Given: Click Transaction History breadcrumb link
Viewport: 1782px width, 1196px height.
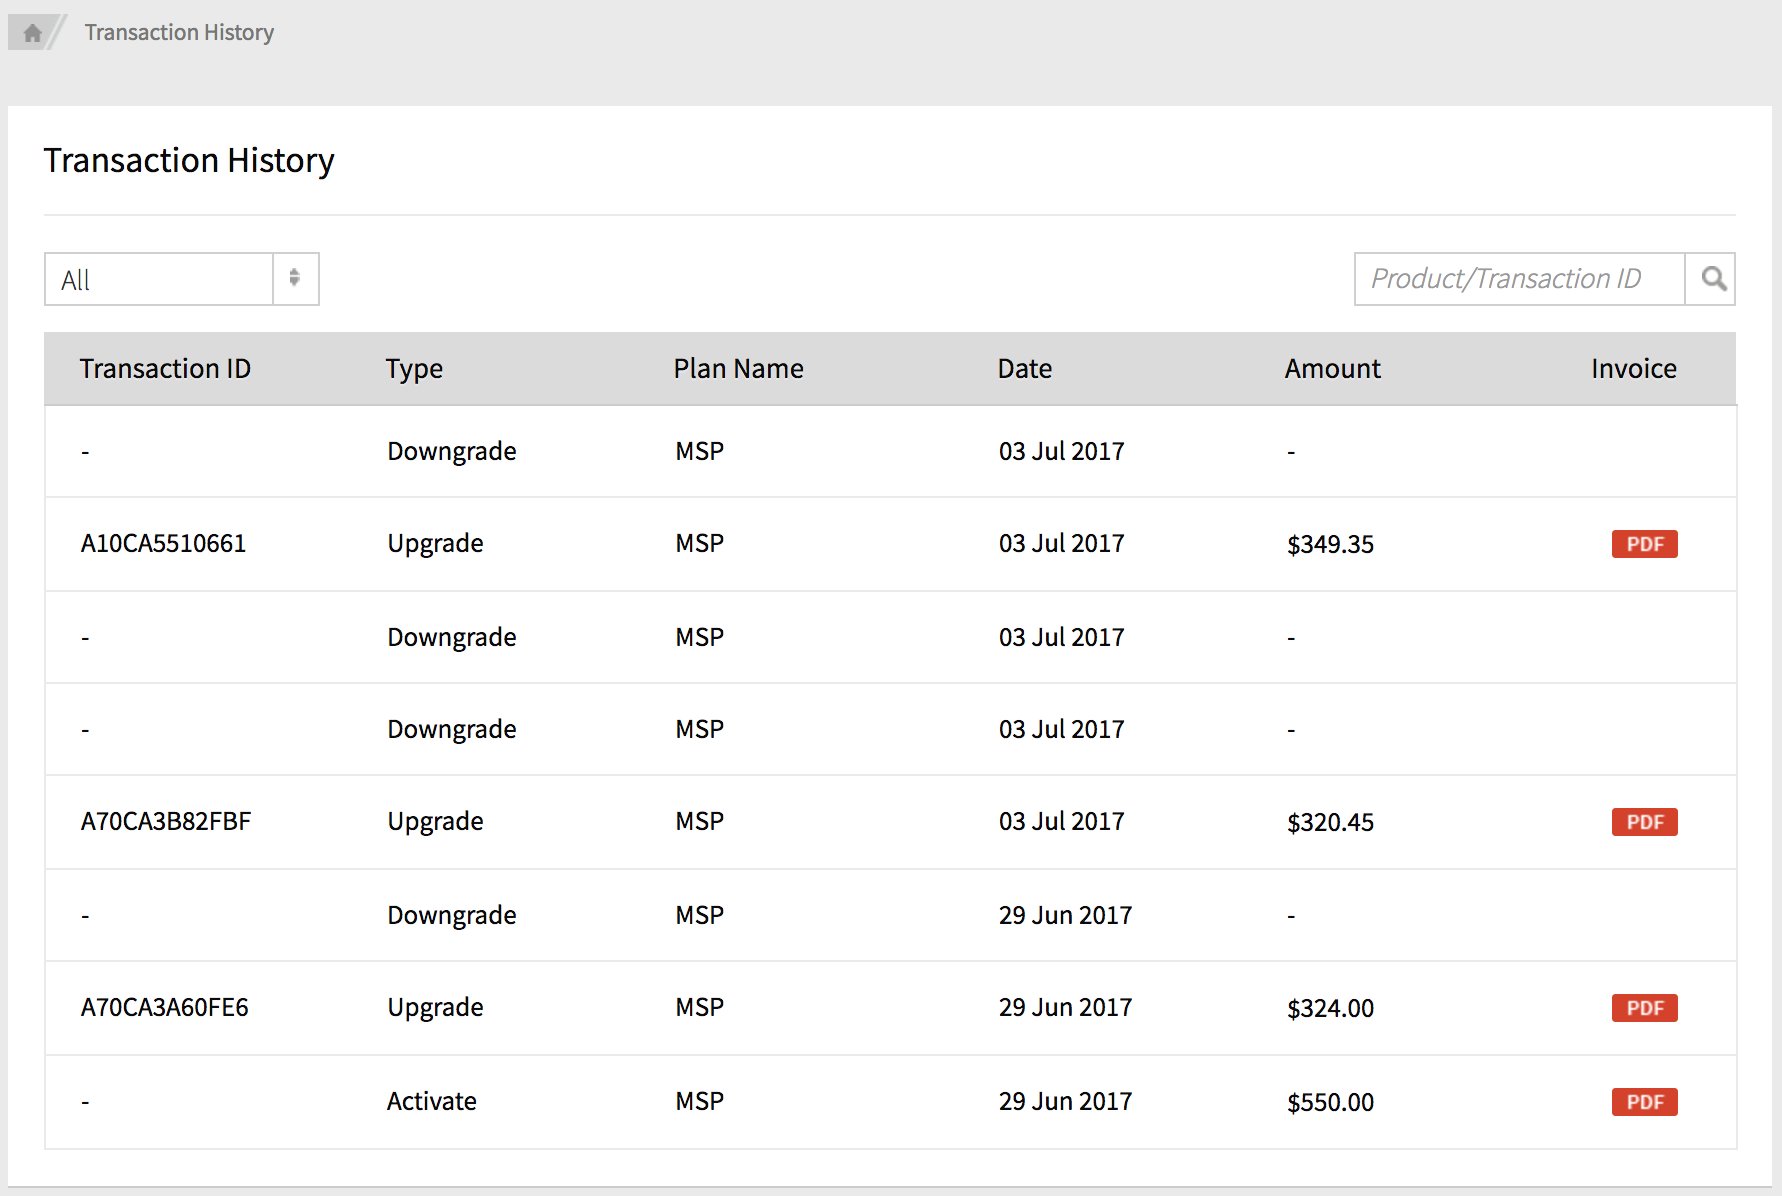Looking at the screenshot, I should click(179, 33).
